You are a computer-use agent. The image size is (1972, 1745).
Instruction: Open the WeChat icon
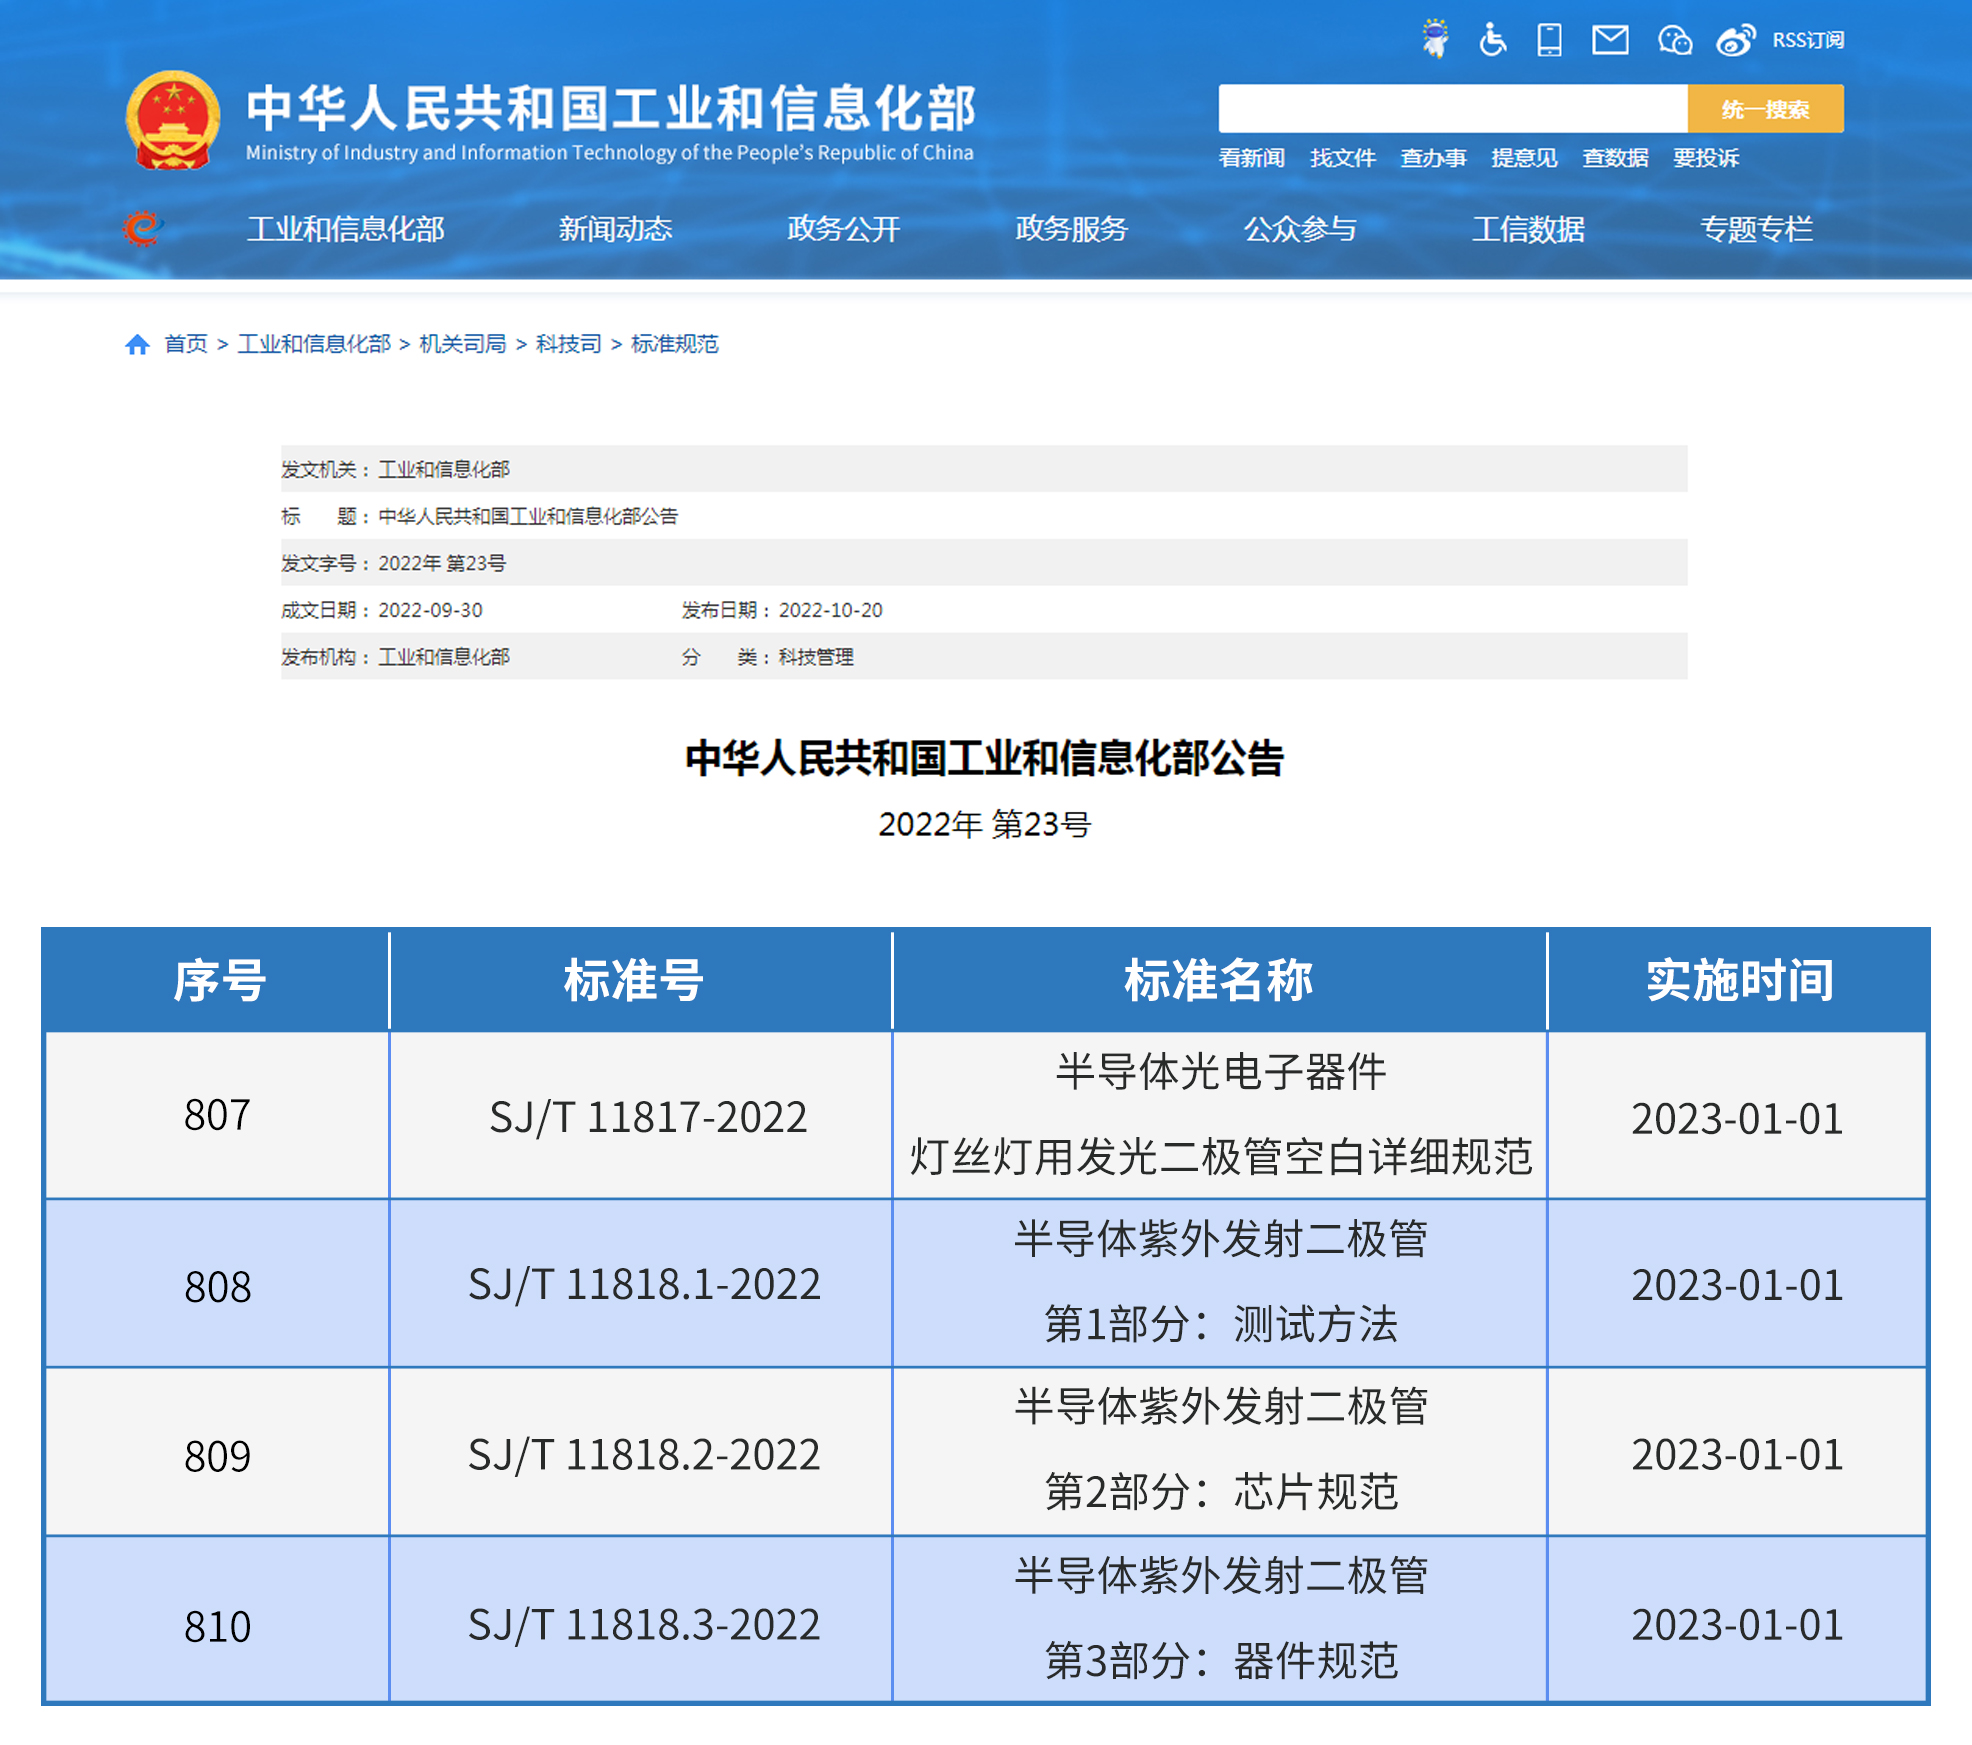(x=1674, y=40)
